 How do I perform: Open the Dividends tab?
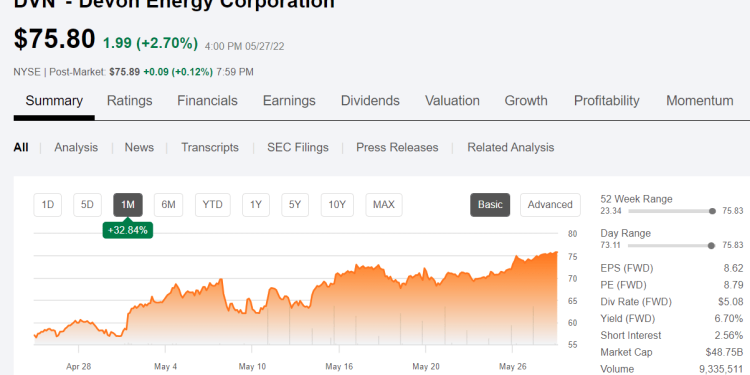pyautogui.click(x=370, y=101)
